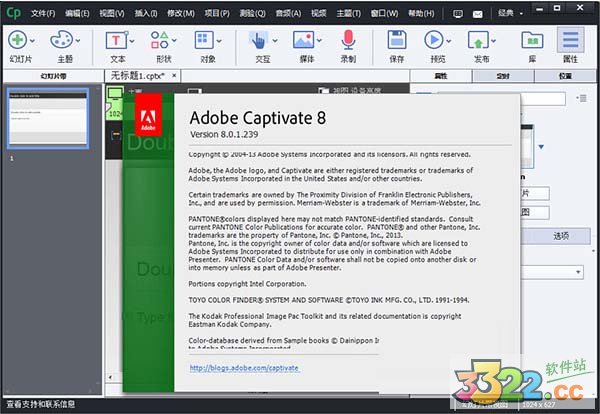The image size is (600, 414).
Task: Open the 窗口(W) menu
Action: tap(385, 13)
